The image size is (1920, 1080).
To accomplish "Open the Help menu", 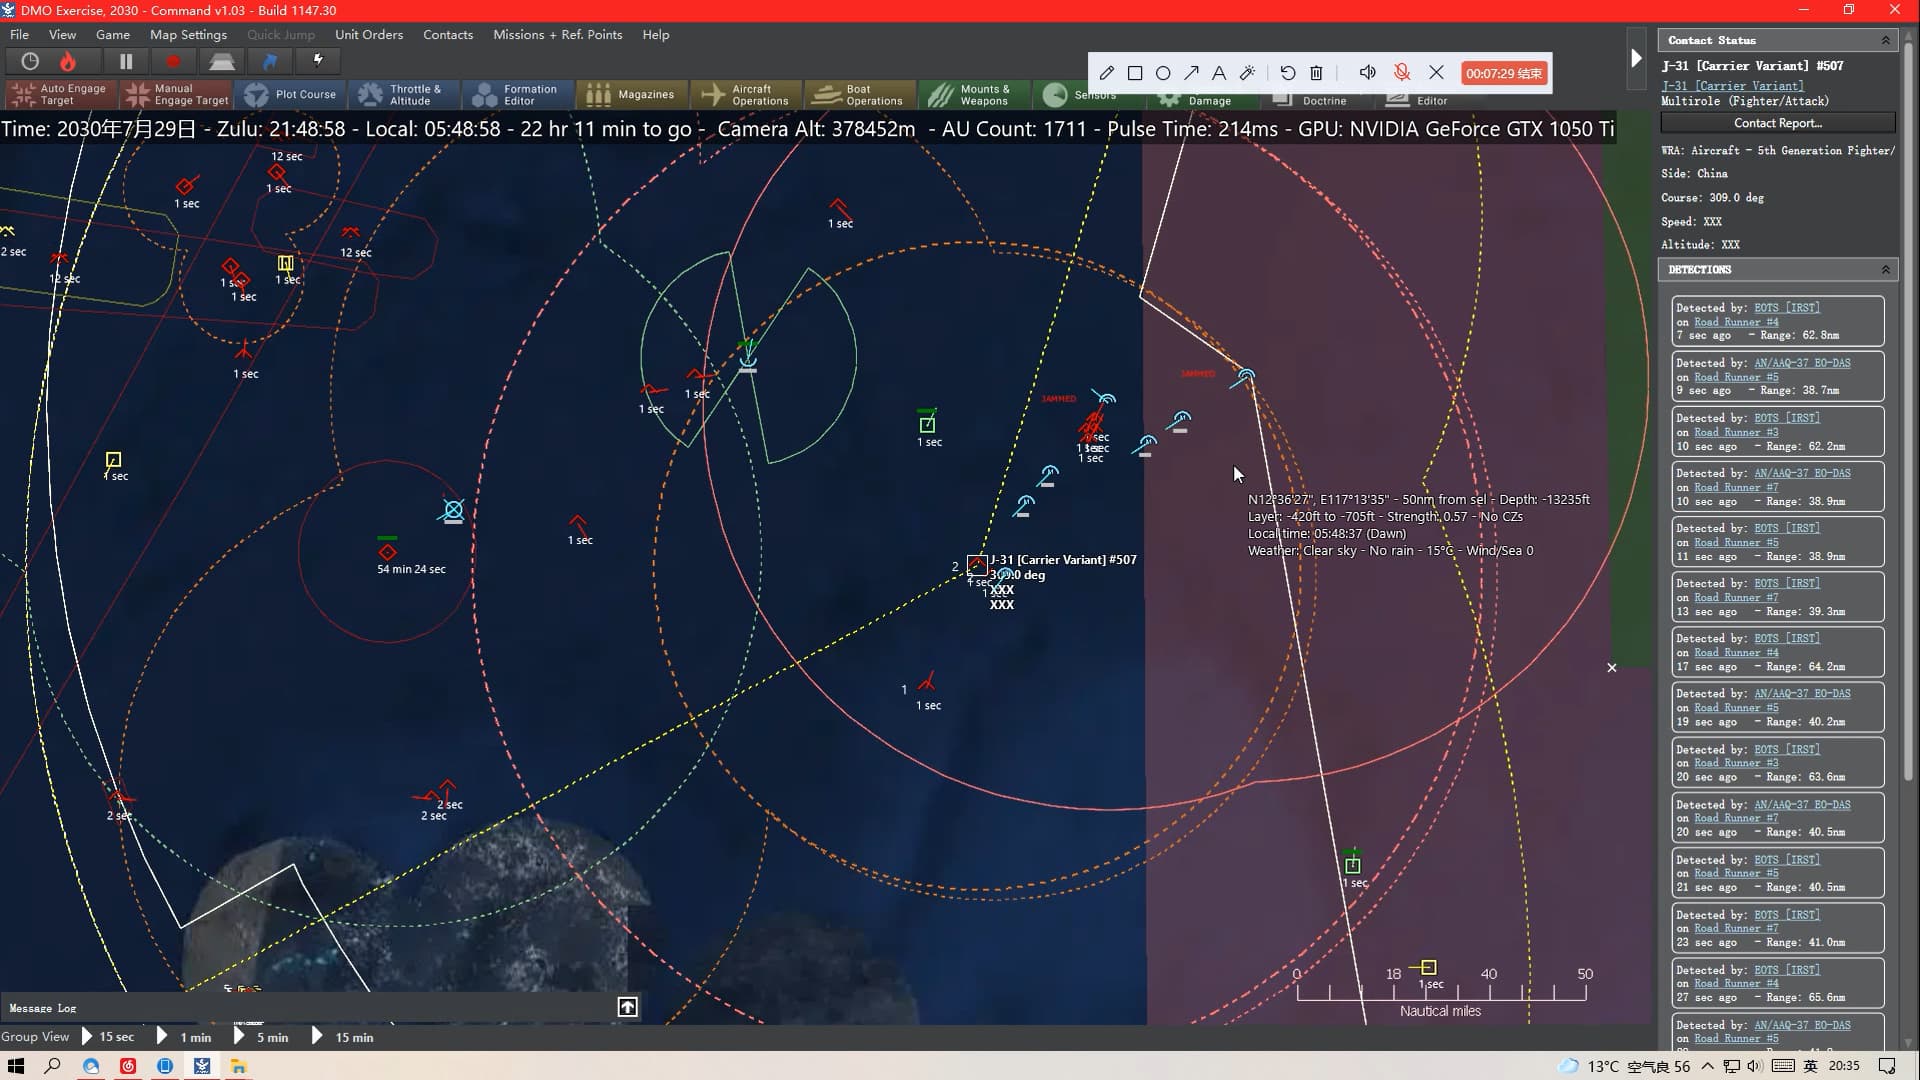I will pos(656,34).
